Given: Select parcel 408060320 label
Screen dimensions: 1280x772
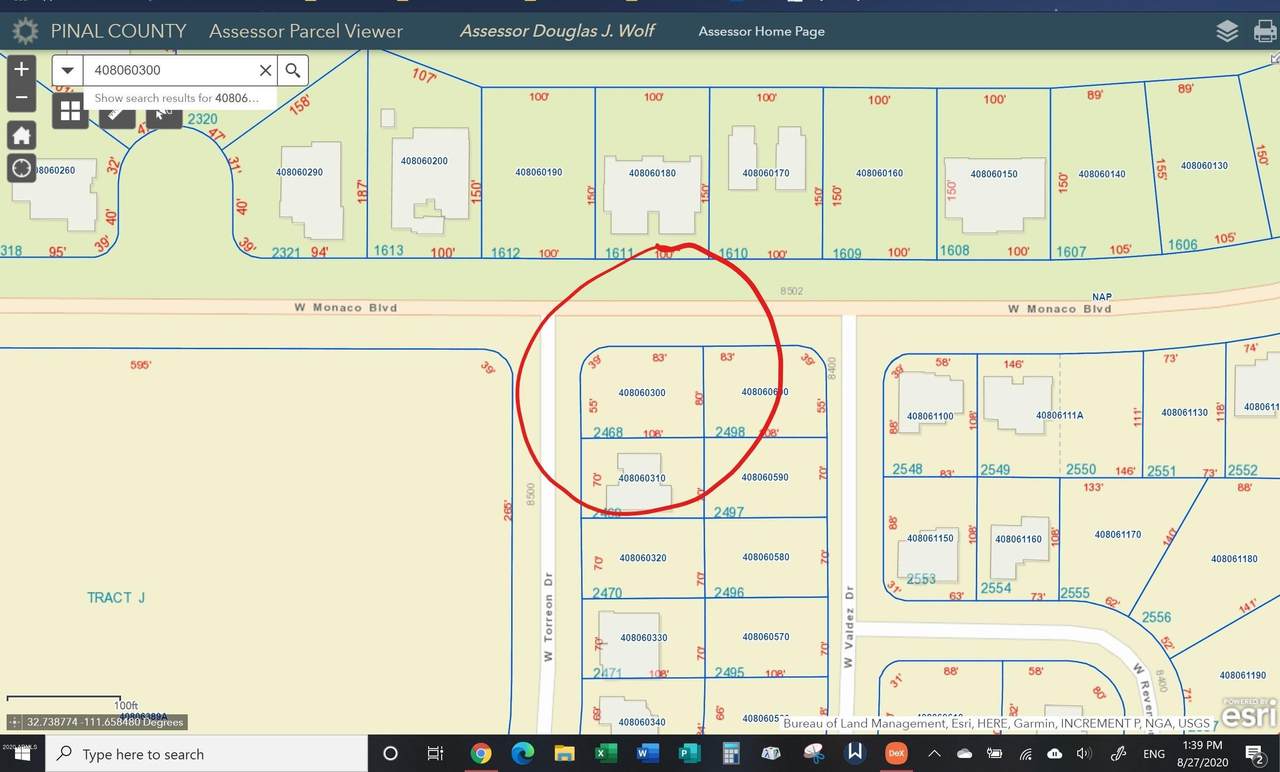Looking at the screenshot, I should pyautogui.click(x=643, y=558).
